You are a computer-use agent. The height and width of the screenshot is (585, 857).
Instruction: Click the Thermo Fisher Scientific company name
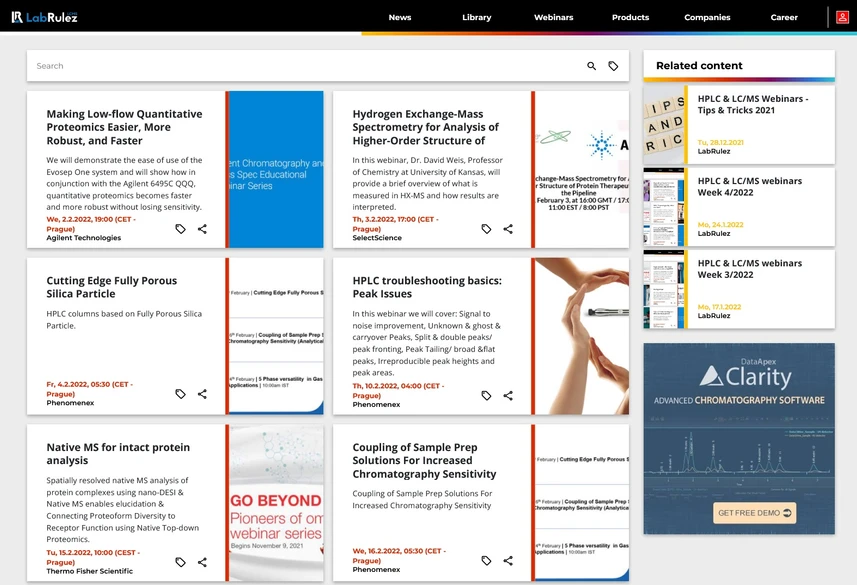tap(90, 571)
